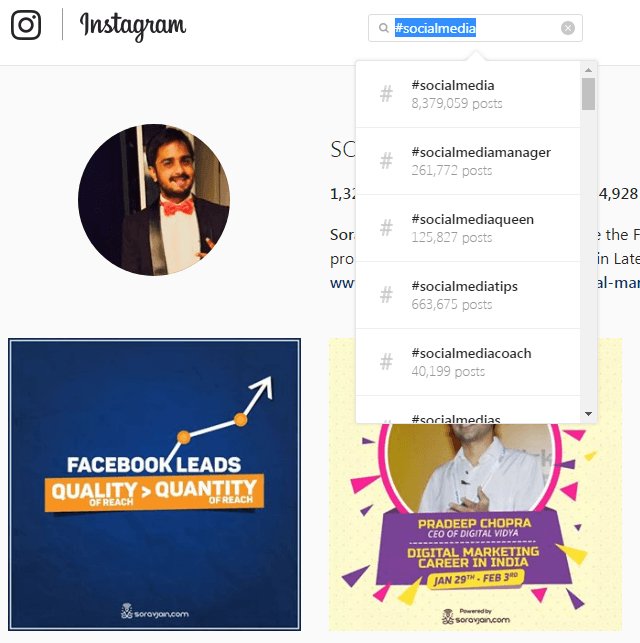Open the #socialmediaqueen hashtag result
Viewport: 640px width, 643px height.
click(468, 228)
